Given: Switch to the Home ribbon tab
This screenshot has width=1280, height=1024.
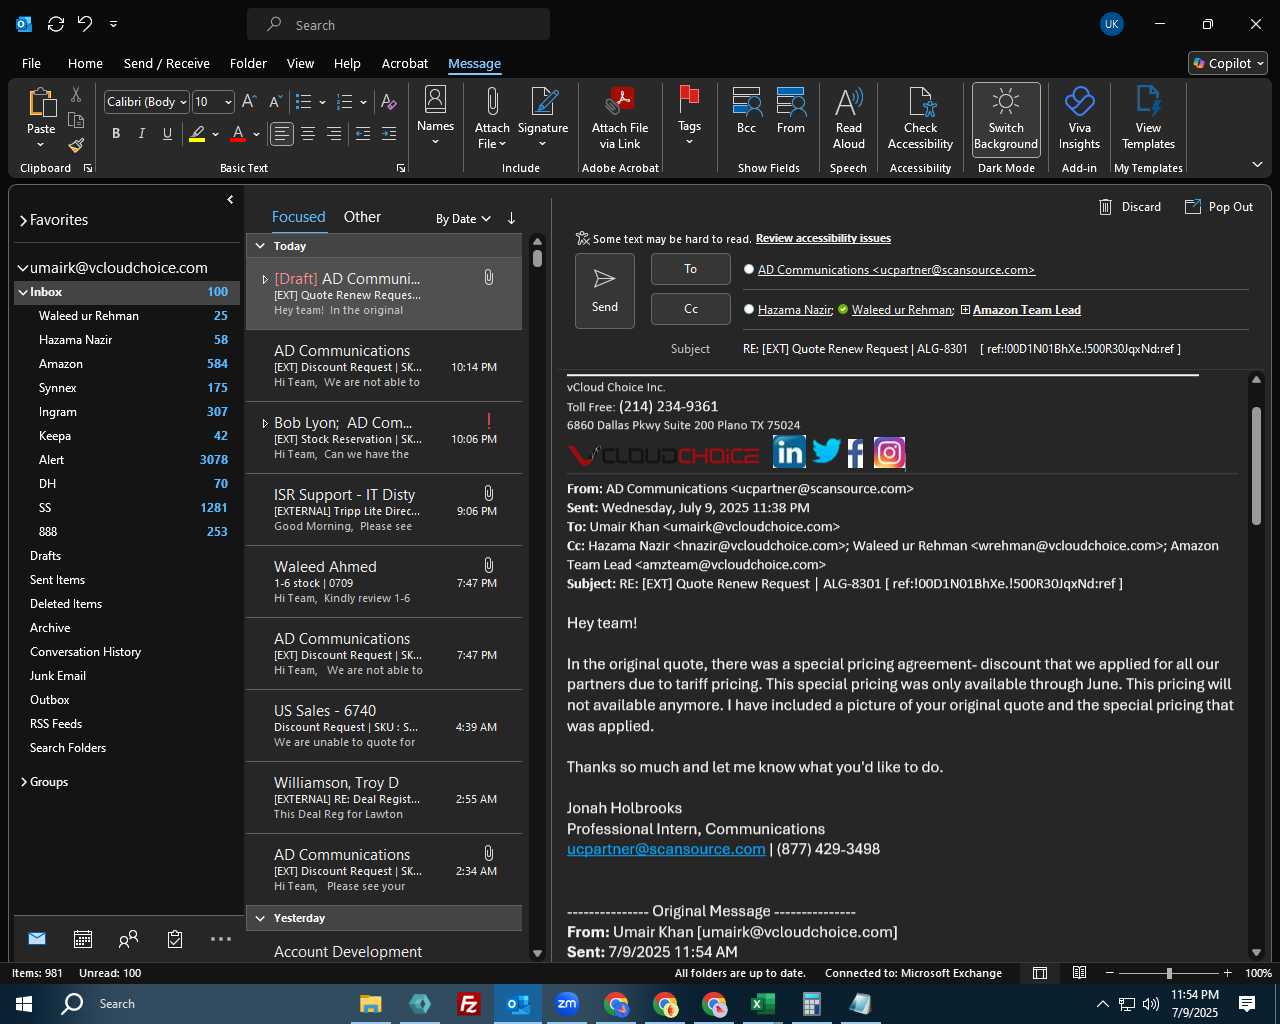Looking at the screenshot, I should pyautogui.click(x=85, y=63).
